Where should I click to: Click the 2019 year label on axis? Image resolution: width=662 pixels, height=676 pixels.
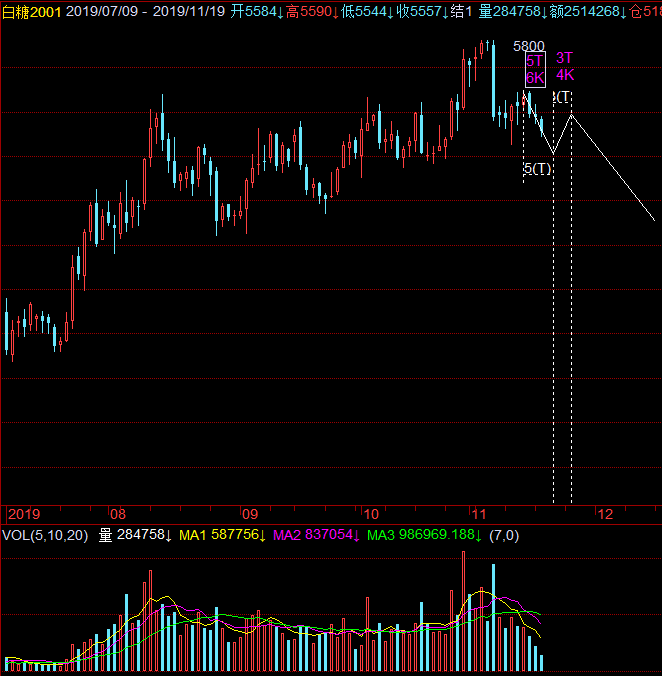22,513
